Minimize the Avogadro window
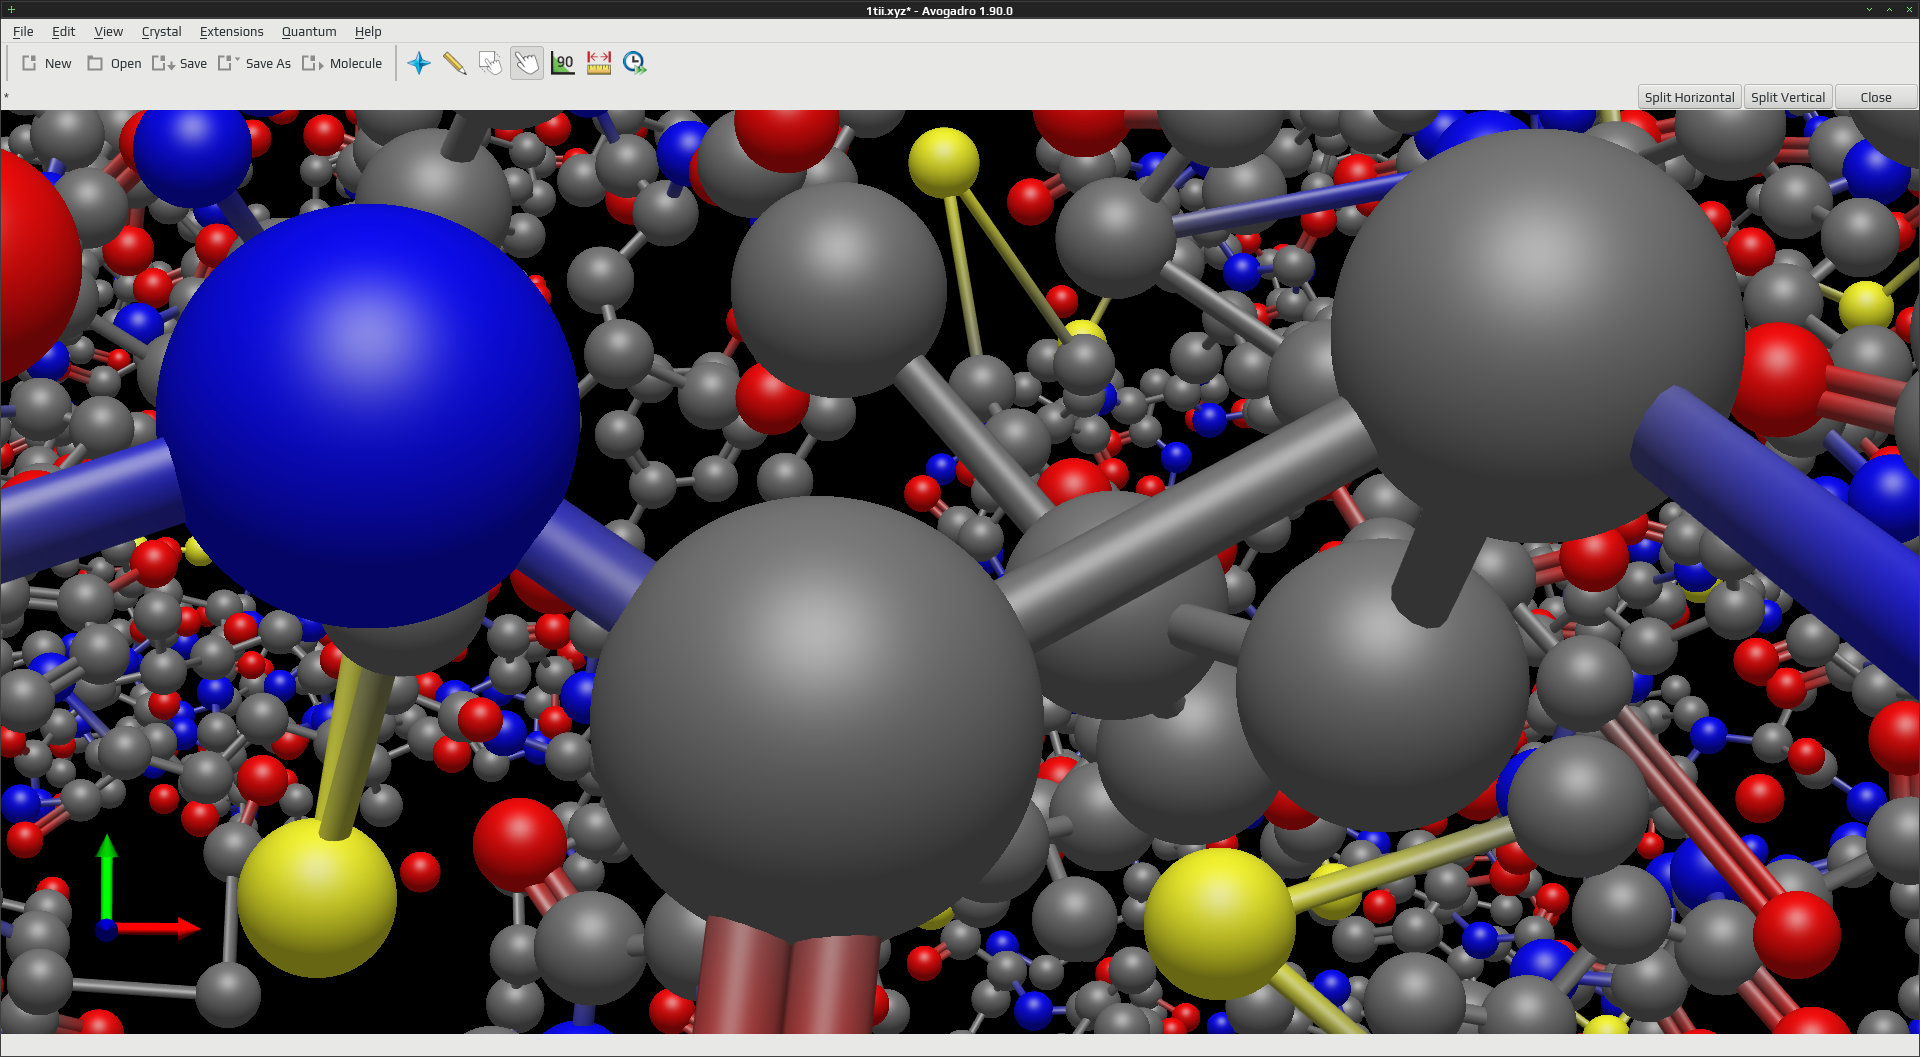 click(1869, 10)
